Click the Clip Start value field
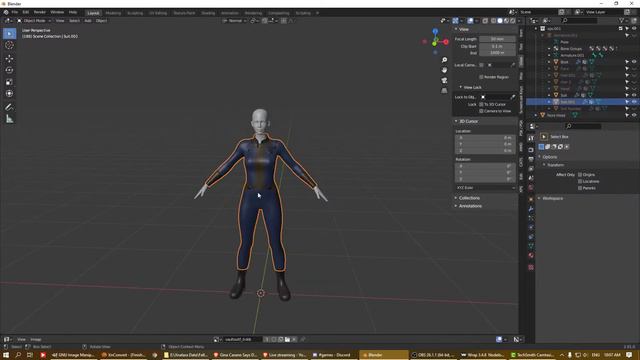640x360 pixels. (x=497, y=47)
